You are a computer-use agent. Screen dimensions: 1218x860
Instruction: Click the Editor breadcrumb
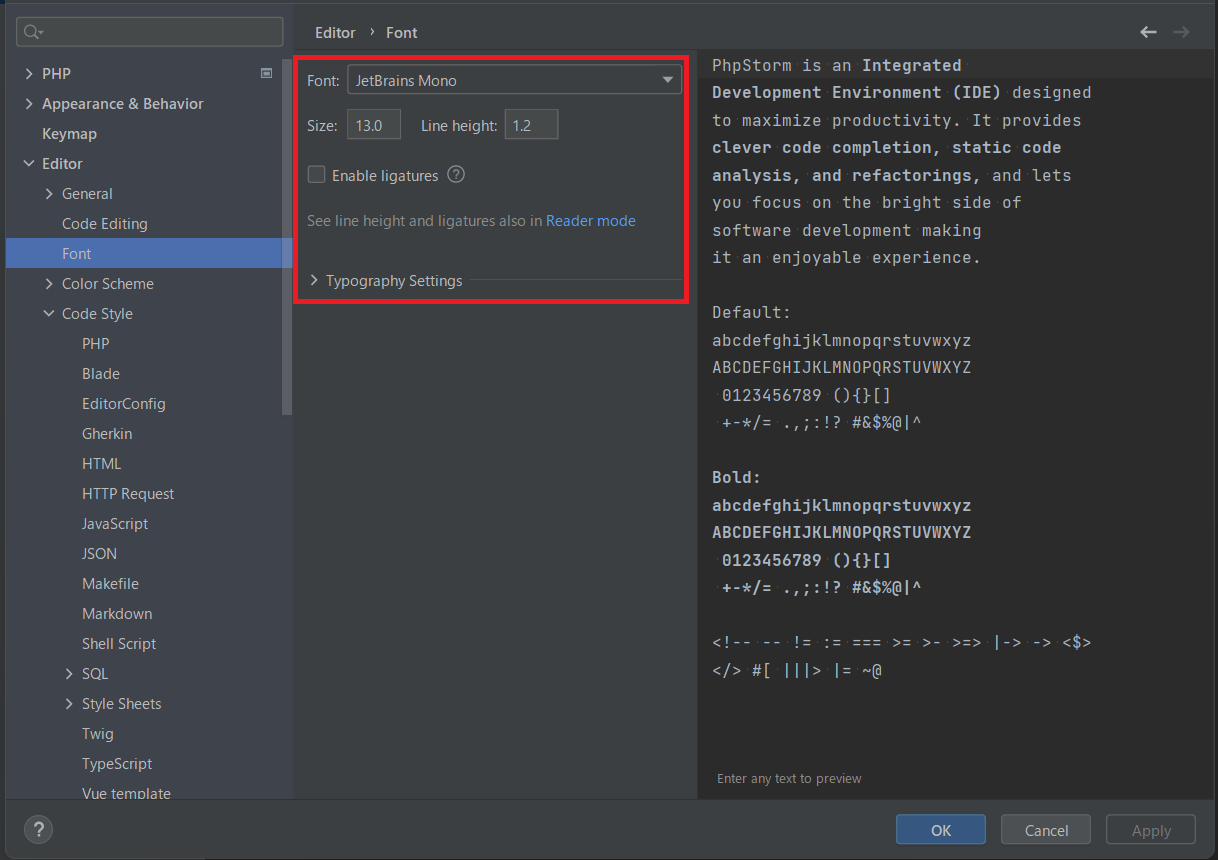click(x=335, y=33)
